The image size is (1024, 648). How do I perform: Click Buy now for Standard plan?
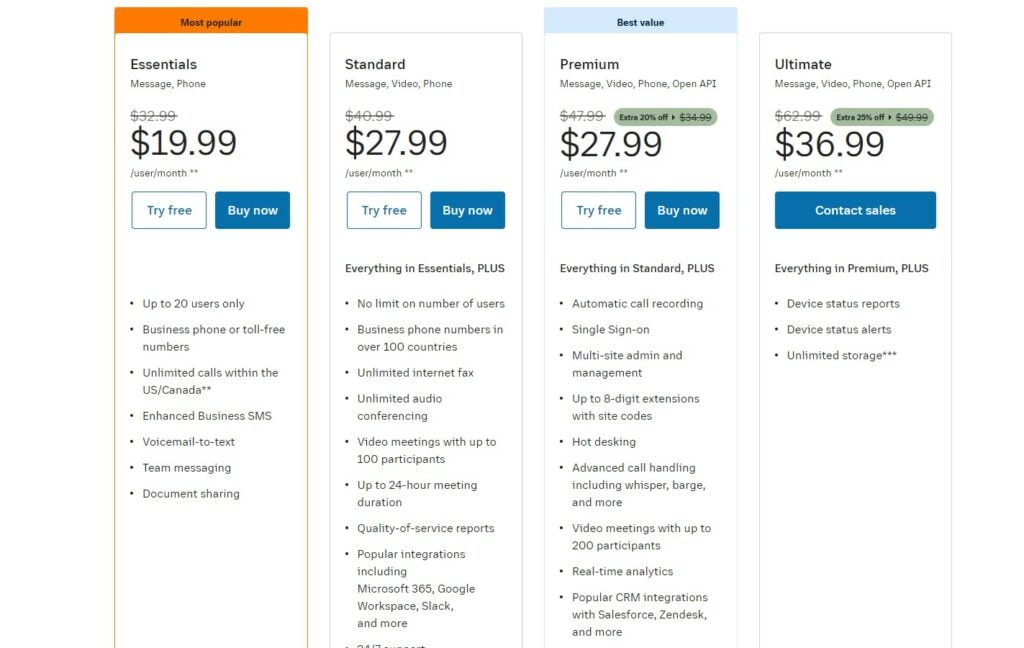pyautogui.click(x=468, y=210)
